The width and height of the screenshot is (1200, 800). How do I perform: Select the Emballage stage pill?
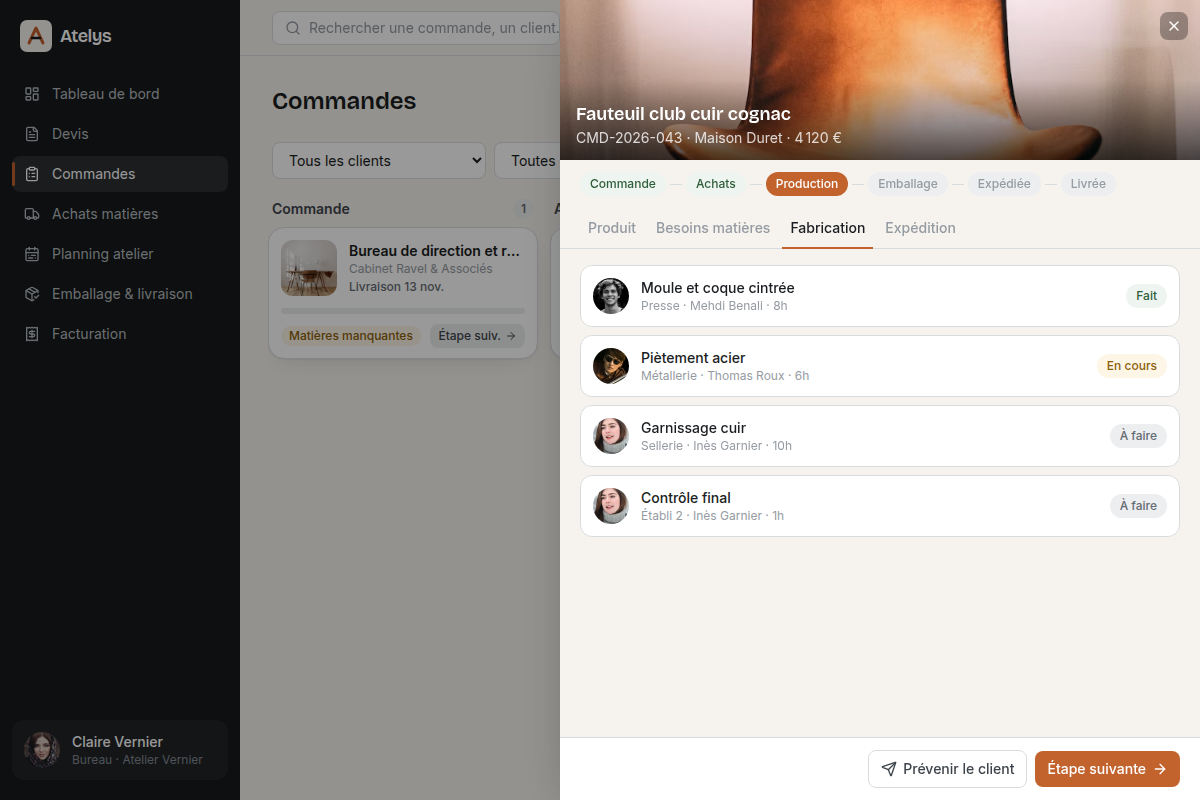(x=908, y=184)
